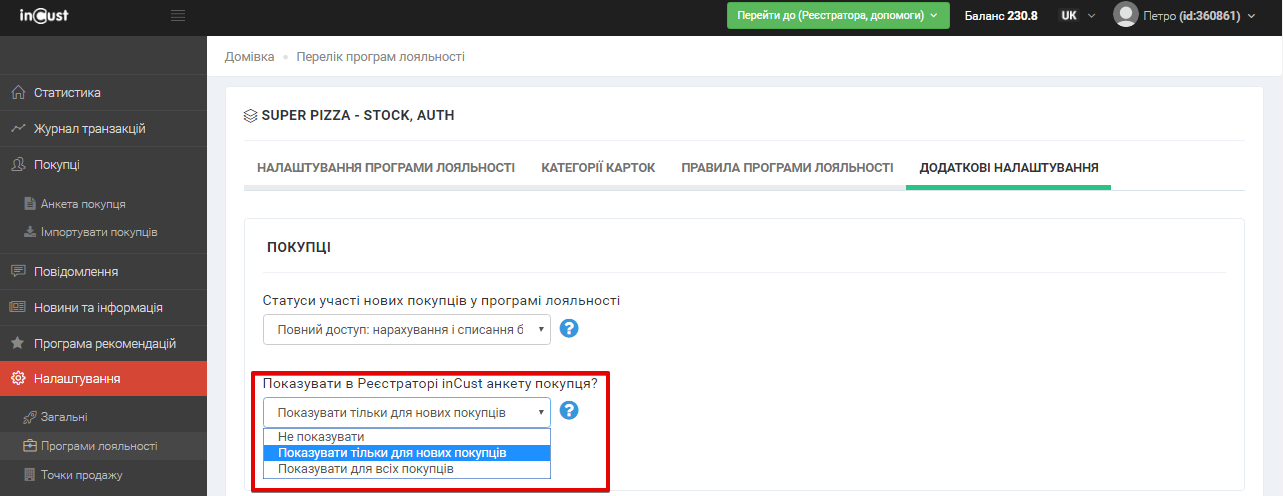Click the SUPER PIZZA - STOCK, AUTH title

(358, 116)
